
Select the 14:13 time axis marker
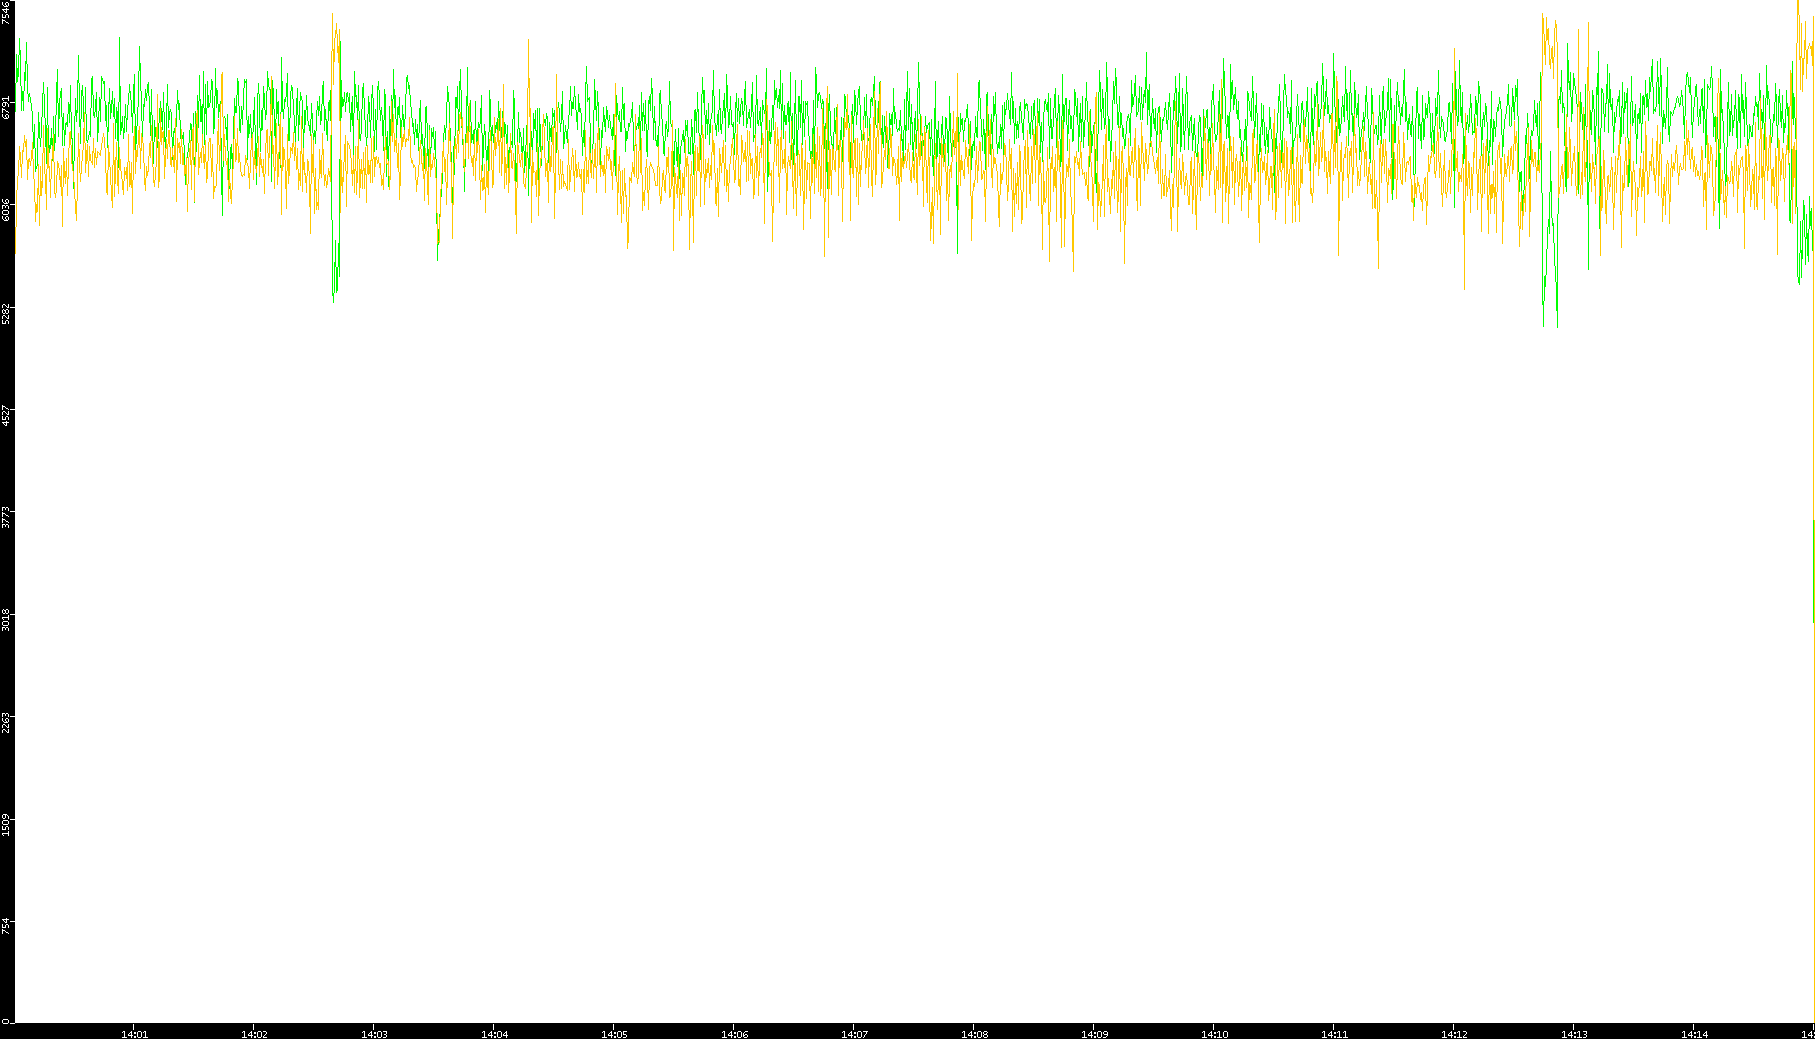point(1574,1033)
